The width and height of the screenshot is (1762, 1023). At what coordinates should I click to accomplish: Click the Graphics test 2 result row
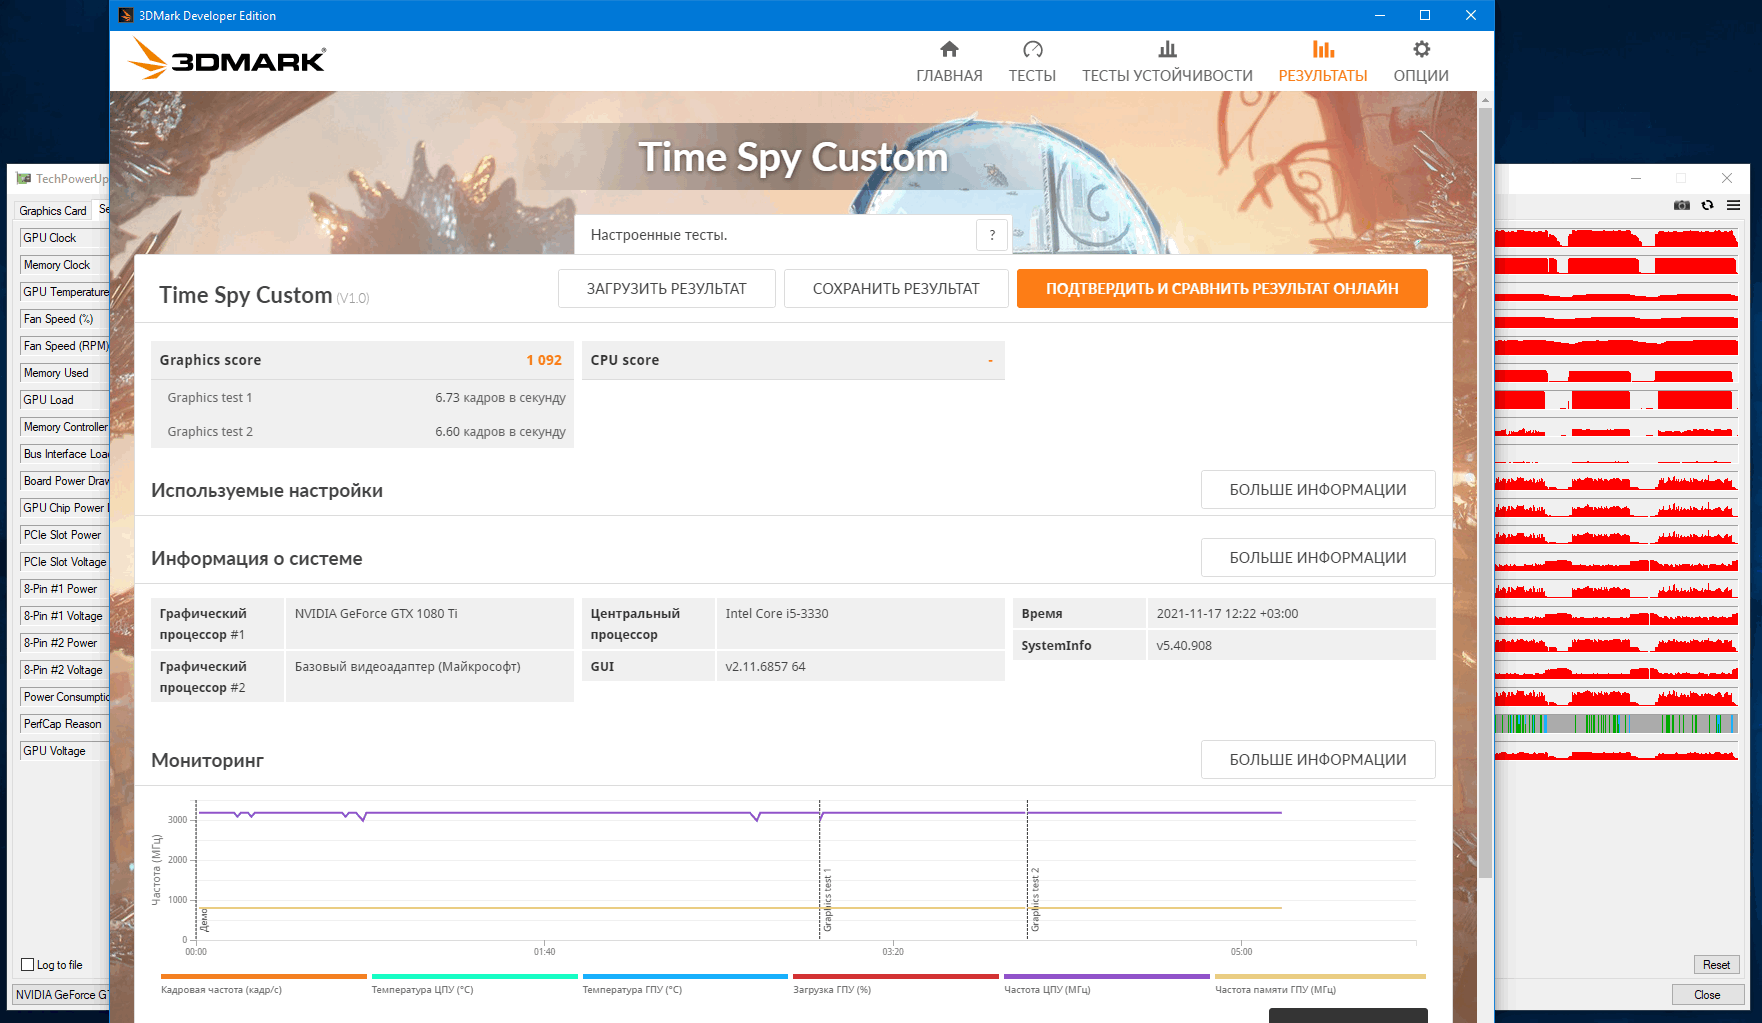(363, 432)
